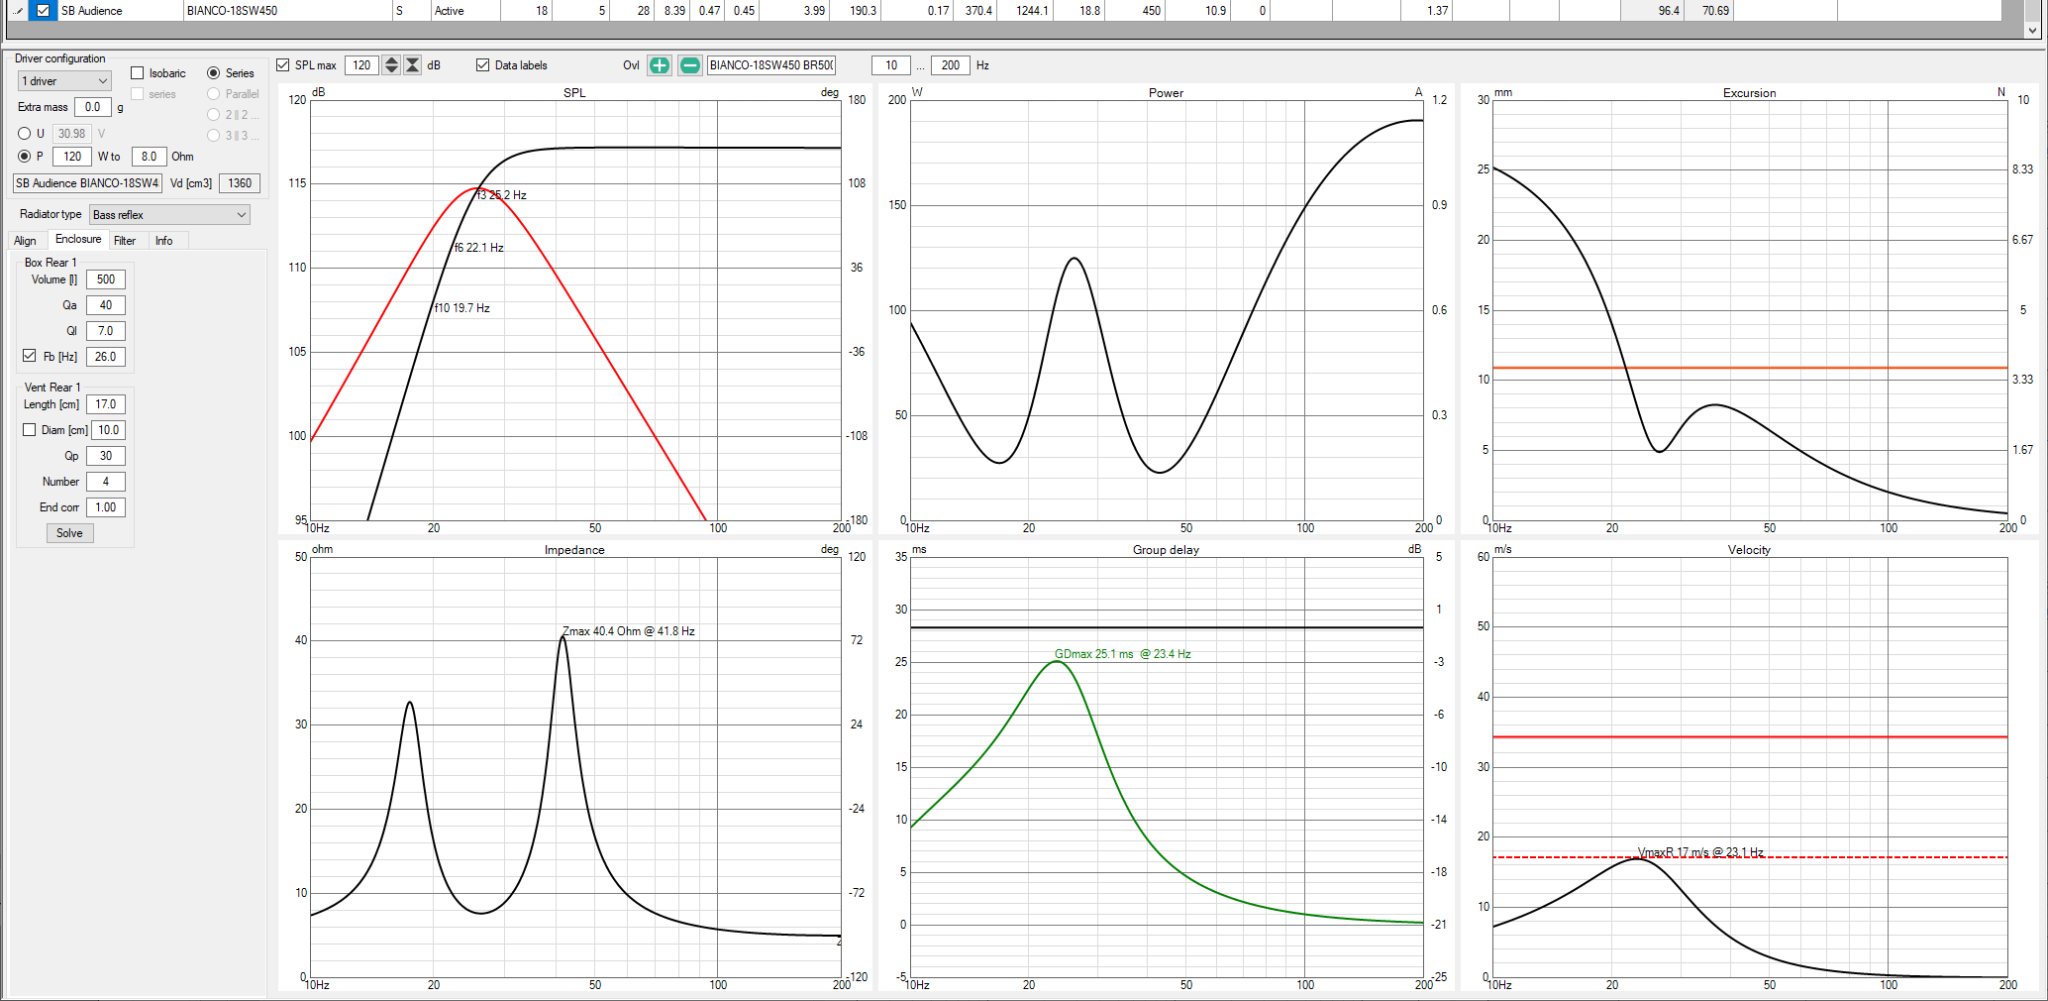Click the VmaxR 17 m/s @ 23.1 Hz label
Image resolution: width=2048 pixels, height=1001 pixels.
(x=1701, y=852)
